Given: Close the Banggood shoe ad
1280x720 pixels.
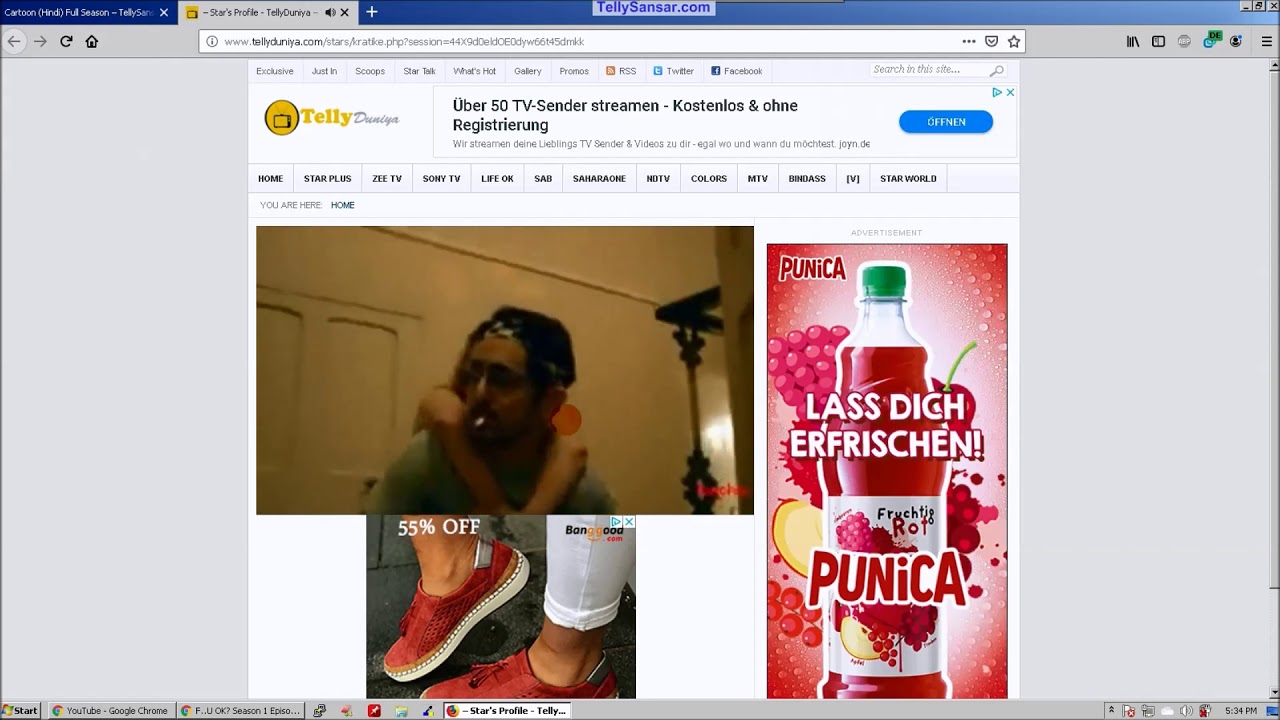Looking at the screenshot, I should [x=629, y=522].
